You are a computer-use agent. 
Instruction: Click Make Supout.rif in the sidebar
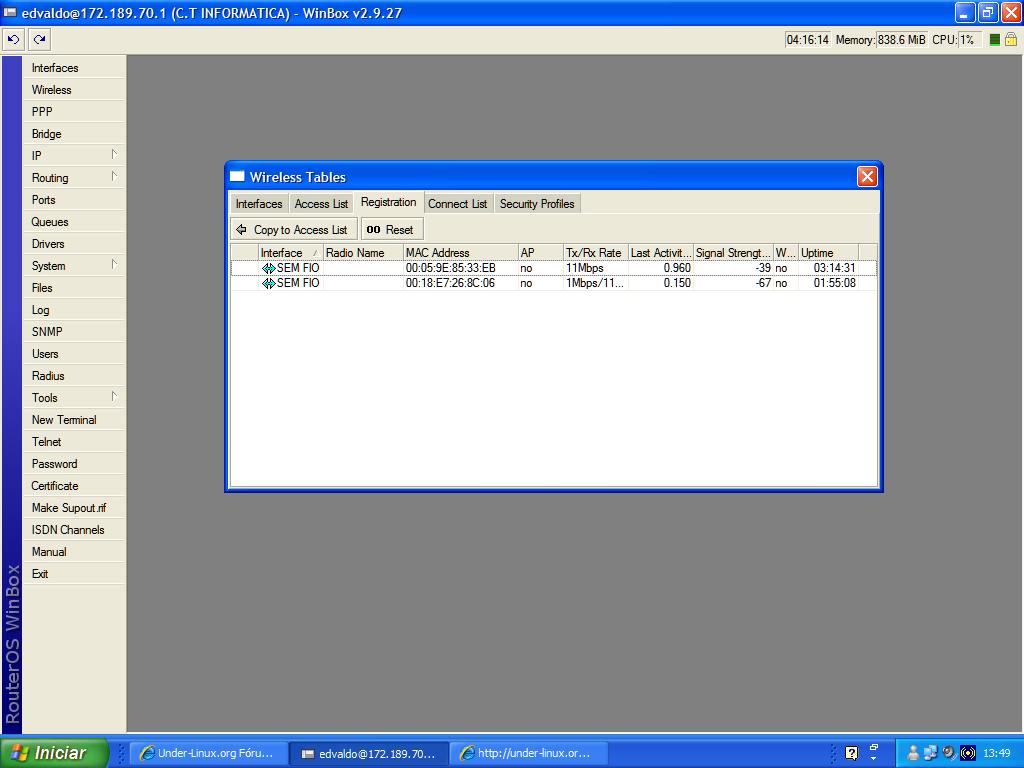(x=74, y=507)
